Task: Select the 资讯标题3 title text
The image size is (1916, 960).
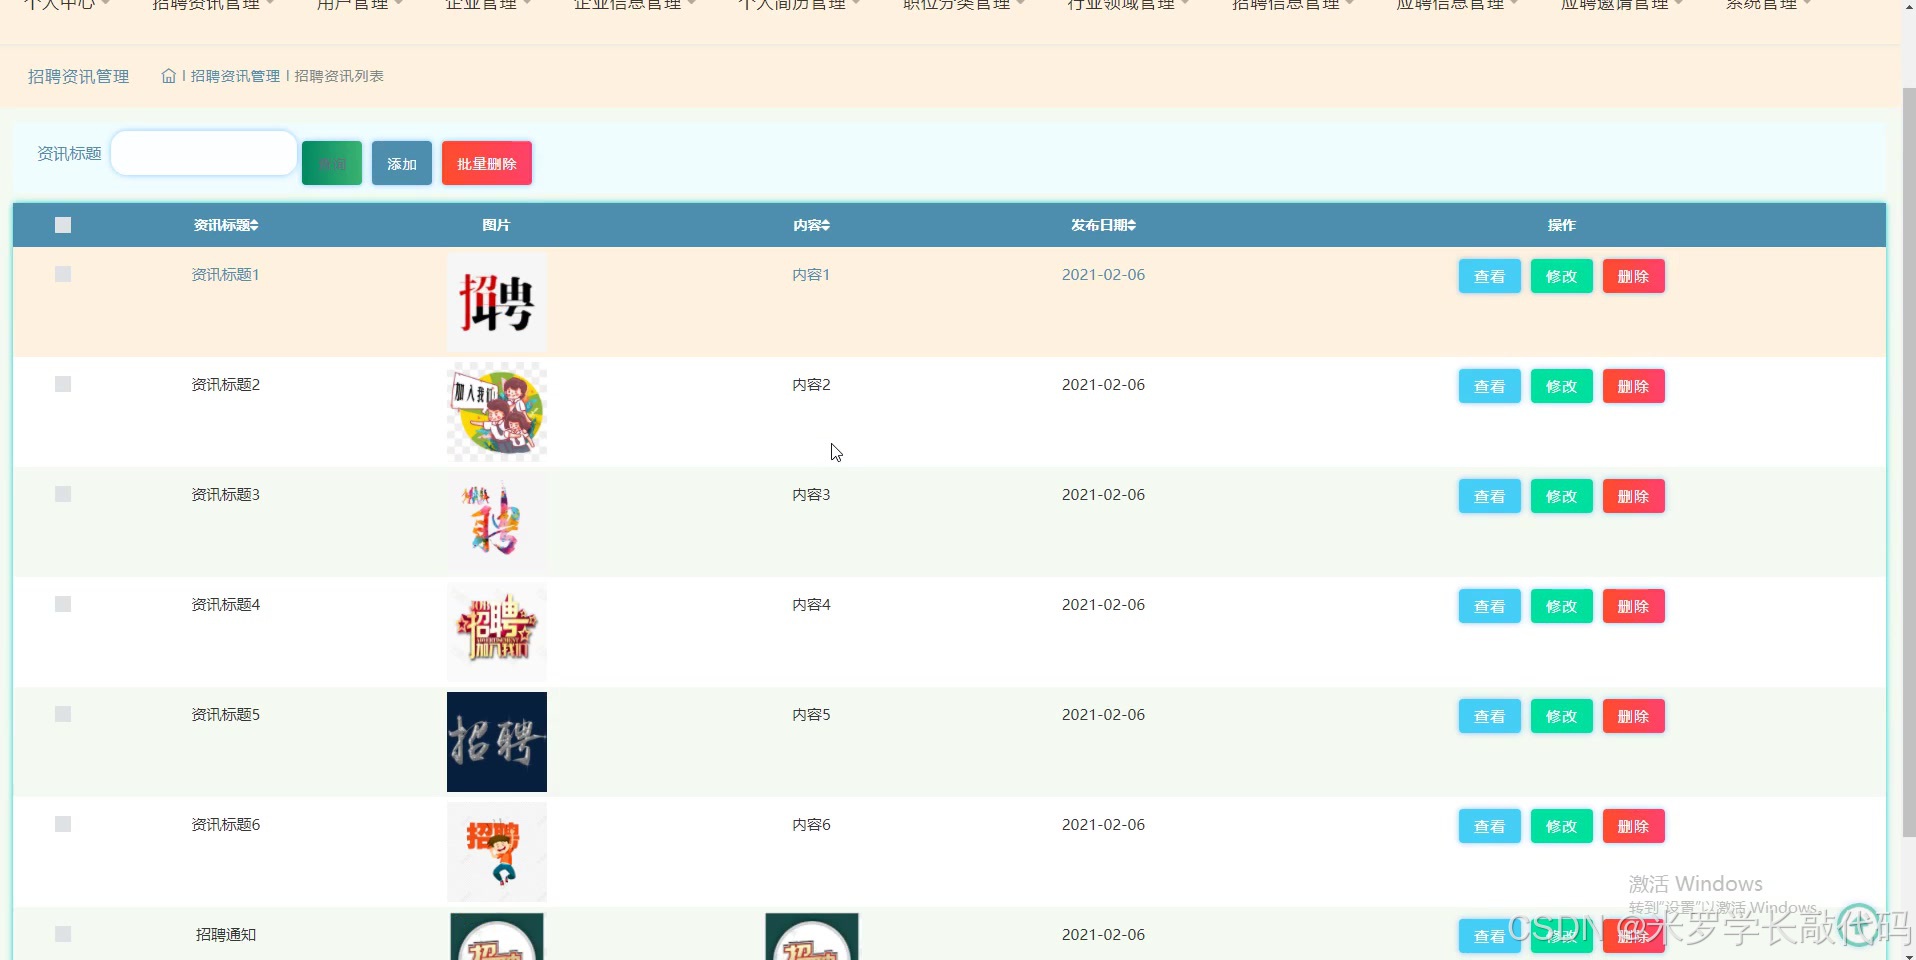Action: [x=226, y=494]
